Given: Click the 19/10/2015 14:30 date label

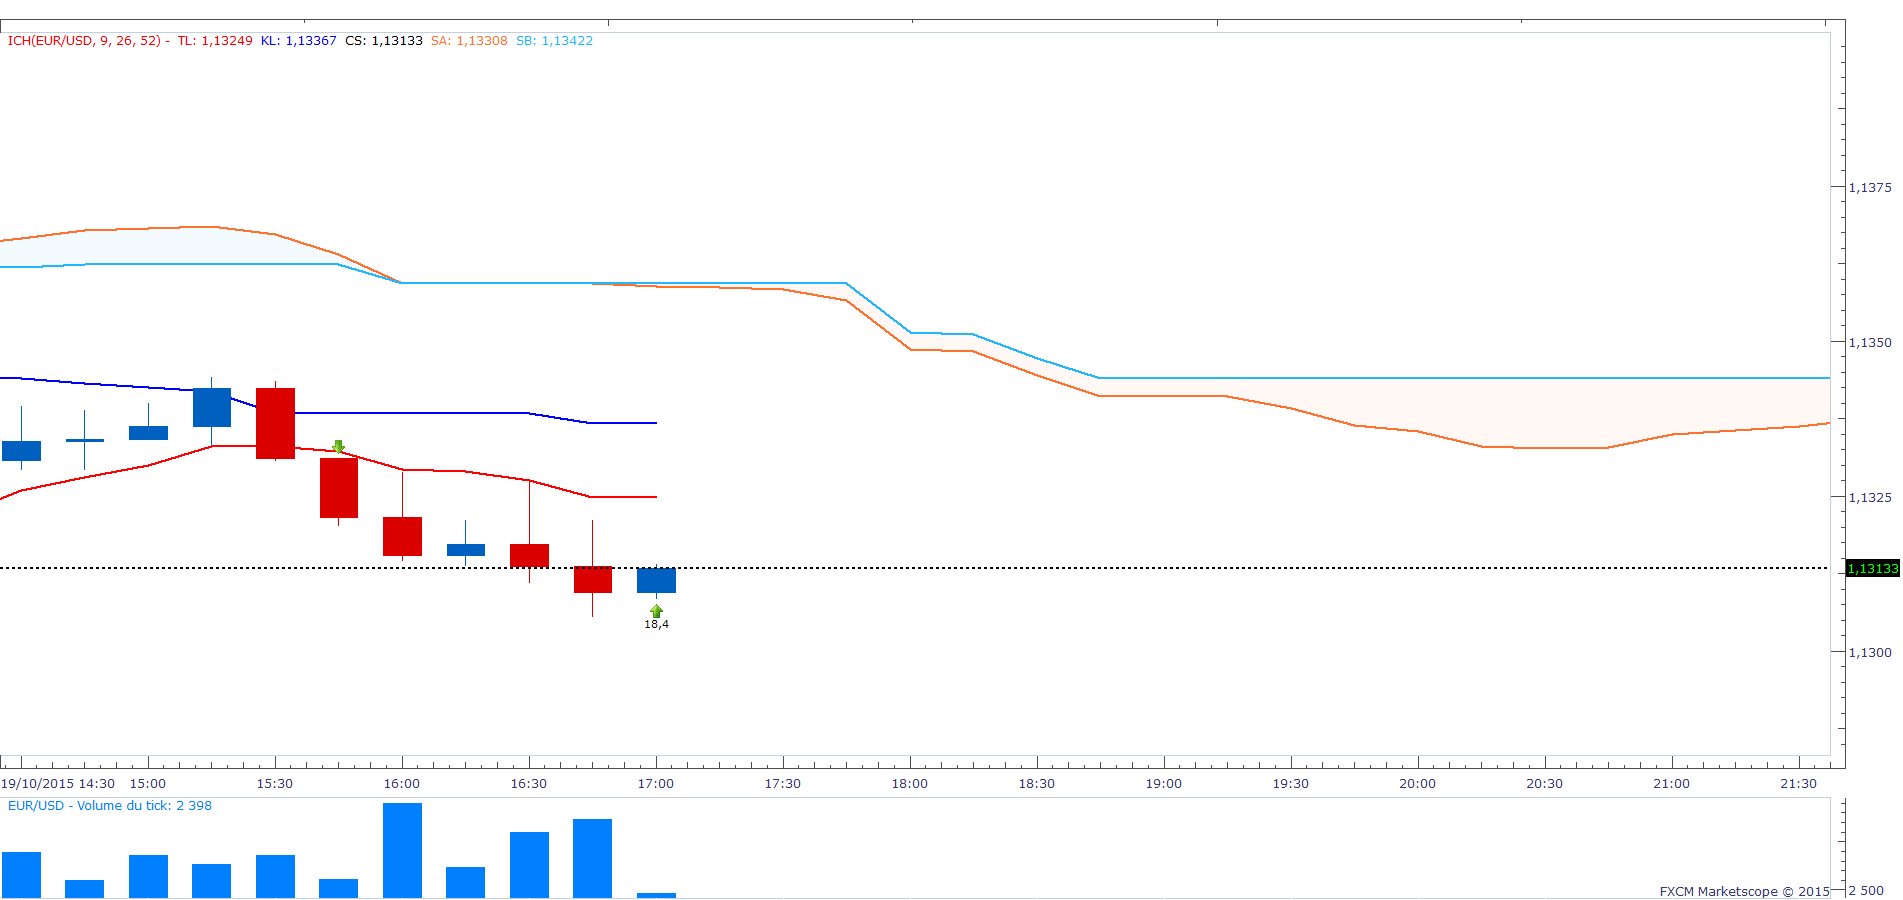Looking at the screenshot, I should point(58,784).
